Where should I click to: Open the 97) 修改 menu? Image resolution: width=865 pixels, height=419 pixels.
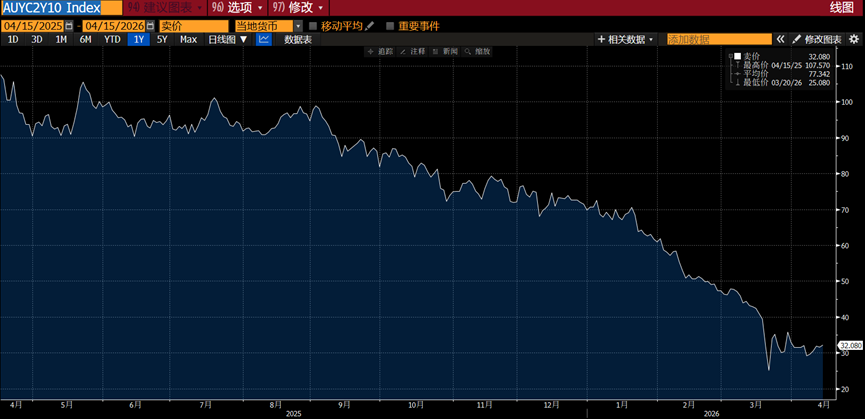[x=297, y=8]
